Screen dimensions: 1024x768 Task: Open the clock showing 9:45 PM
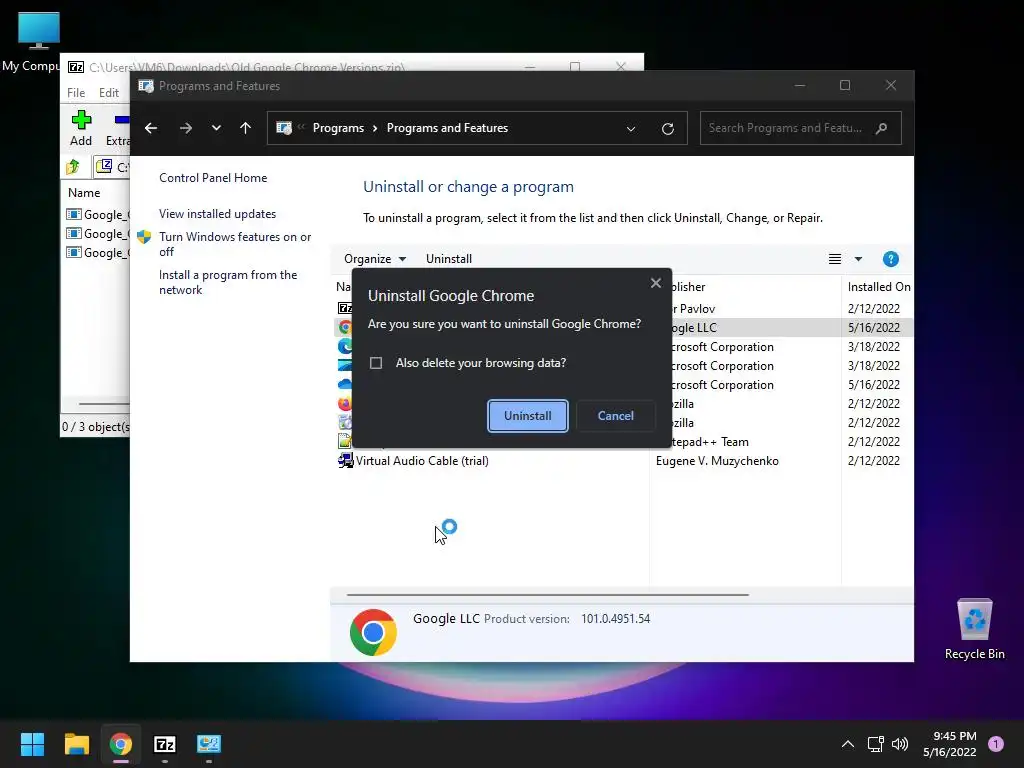[950, 744]
